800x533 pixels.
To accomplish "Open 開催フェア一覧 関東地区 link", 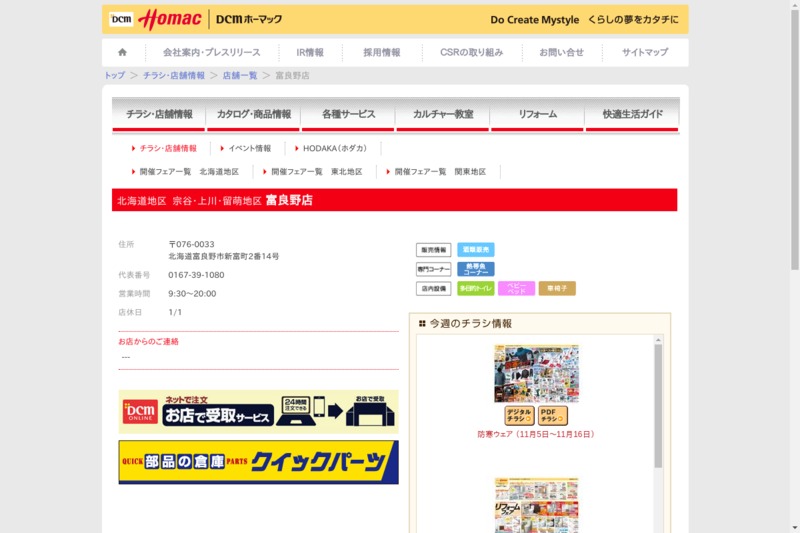I will [x=440, y=172].
